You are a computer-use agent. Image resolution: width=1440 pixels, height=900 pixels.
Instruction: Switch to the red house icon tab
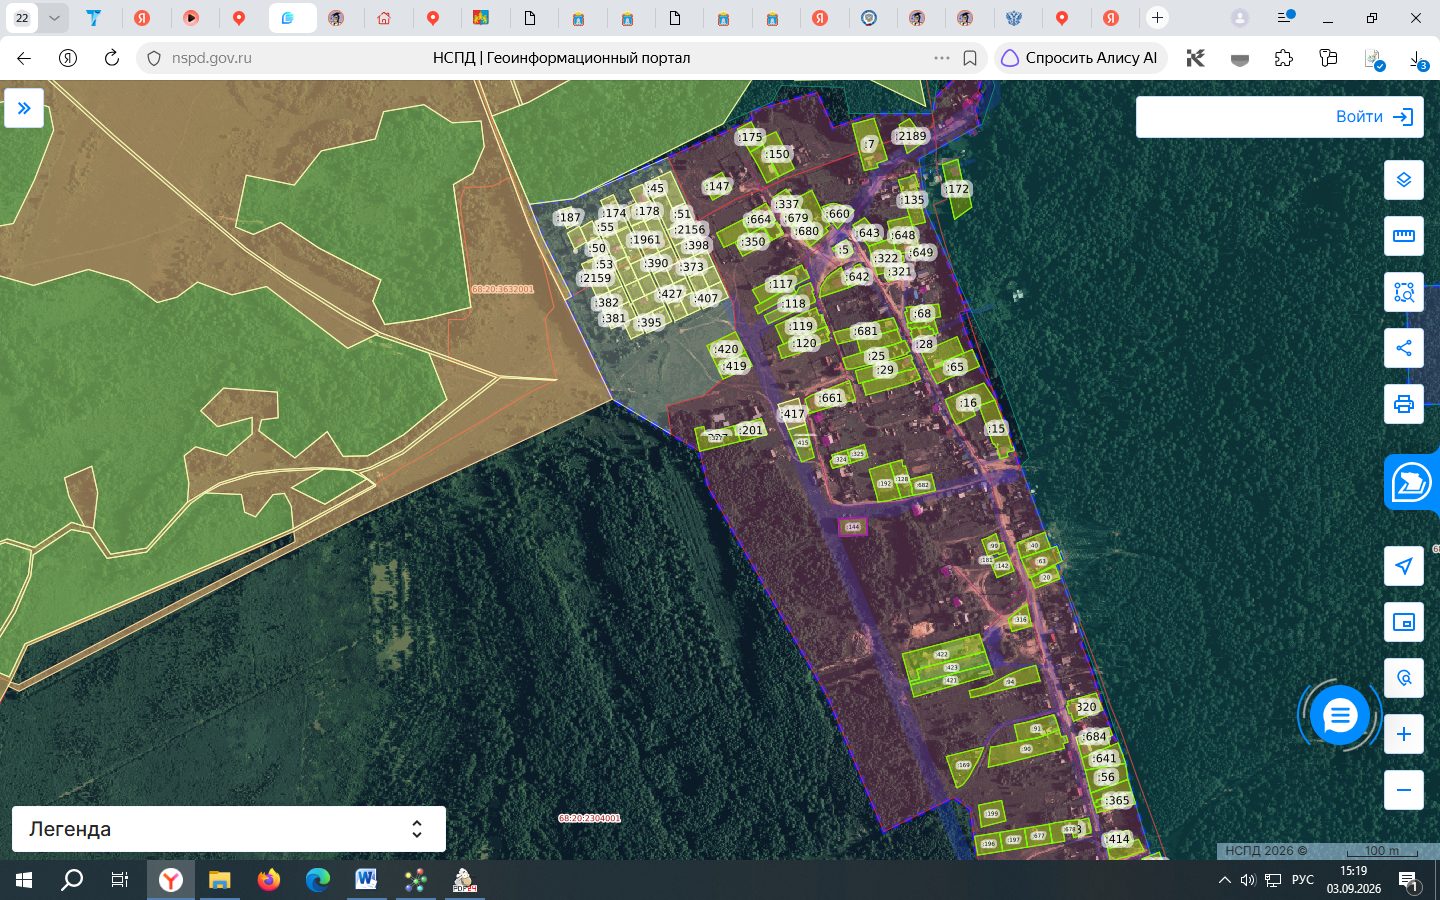coord(384,18)
